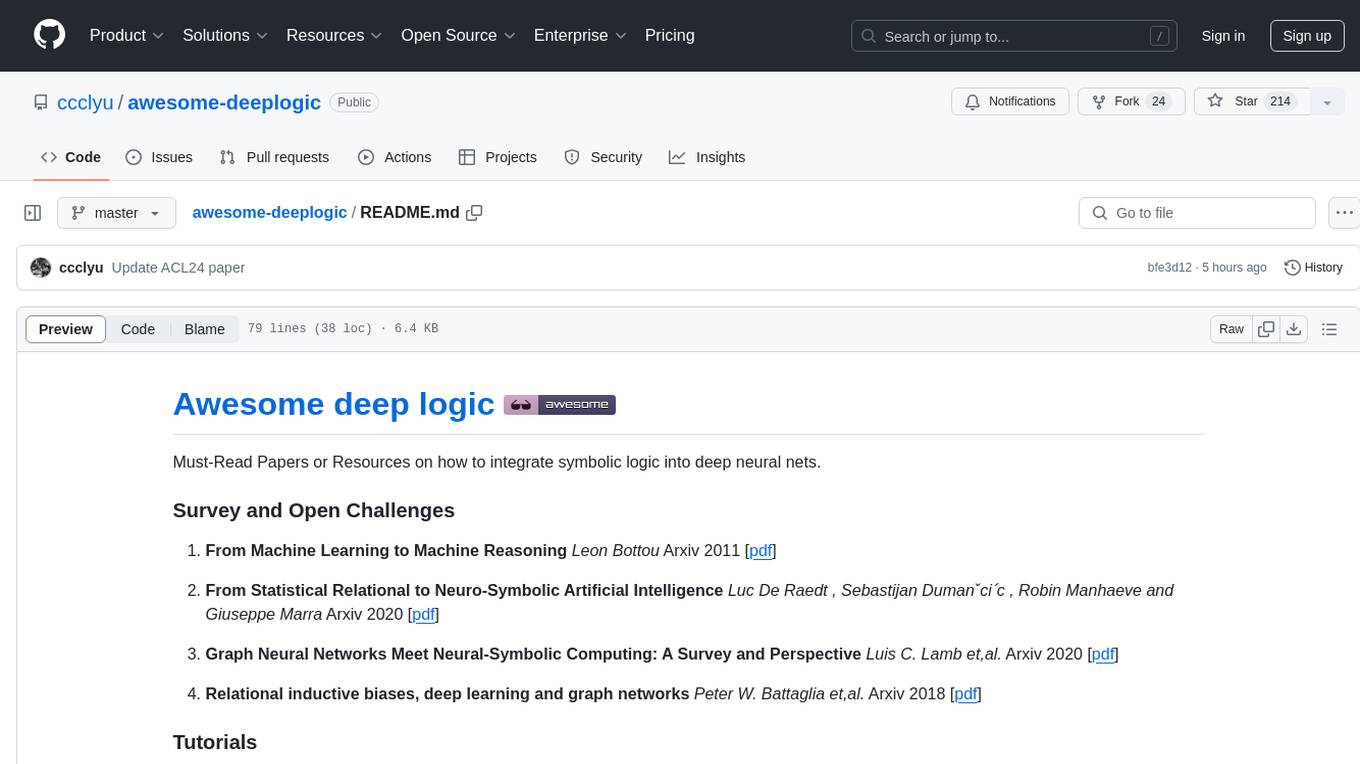1360x764 pixels.
Task: Open awesome-deeplogic breadcrumb link
Action: click(269, 212)
